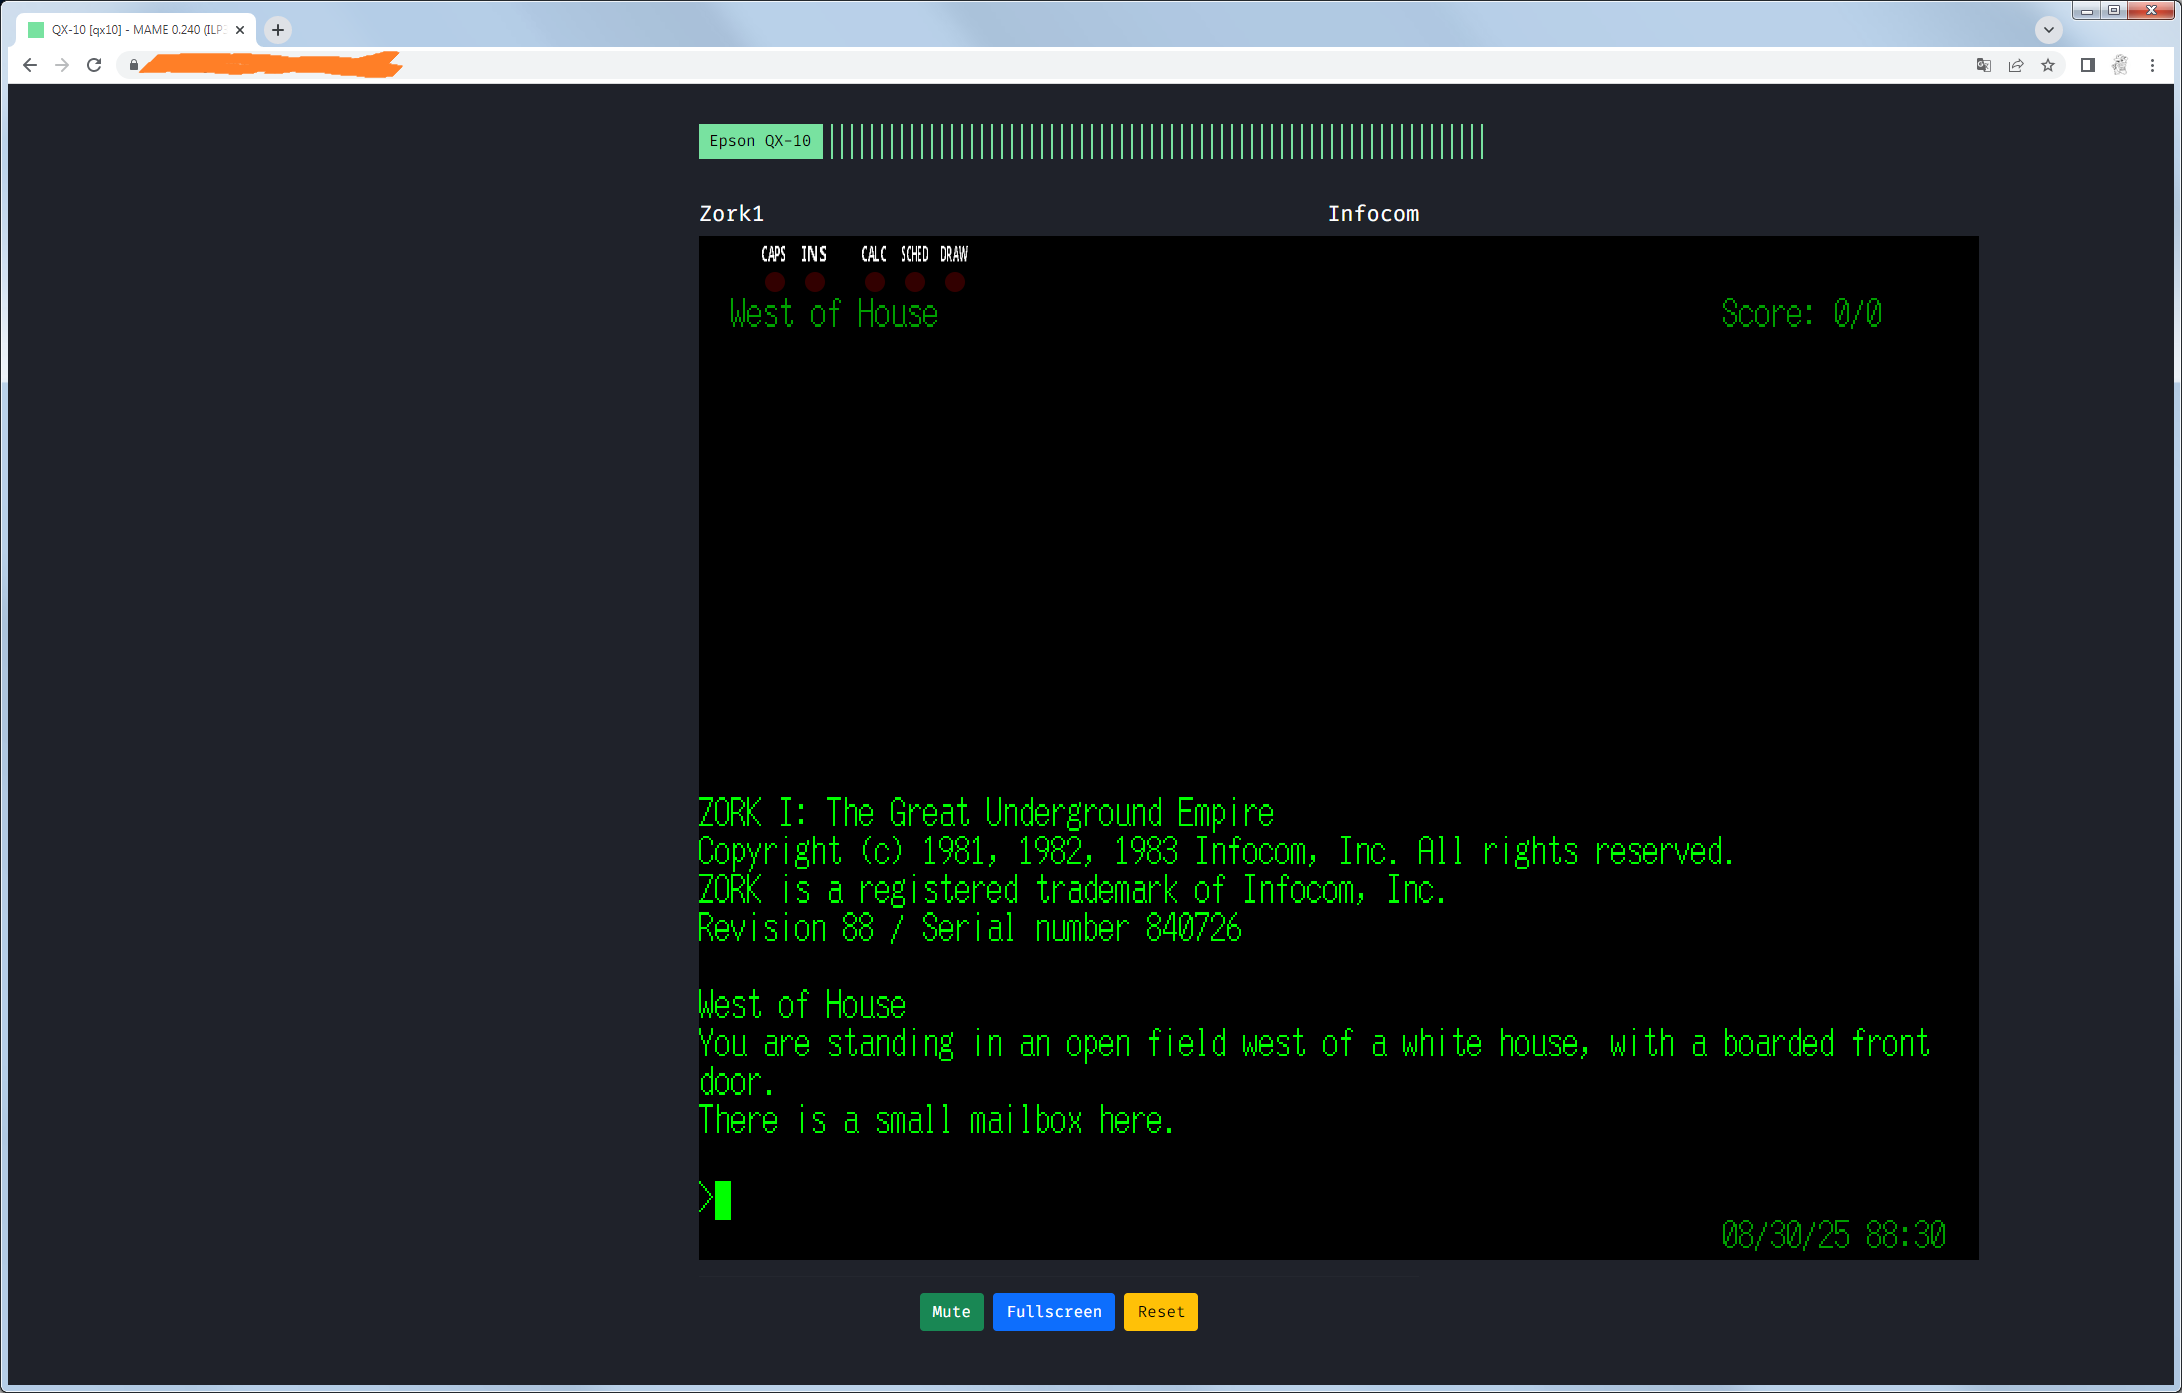Screen dimensions: 2182x1393
Task: Go back to the previous page
Action: point(30,65)
